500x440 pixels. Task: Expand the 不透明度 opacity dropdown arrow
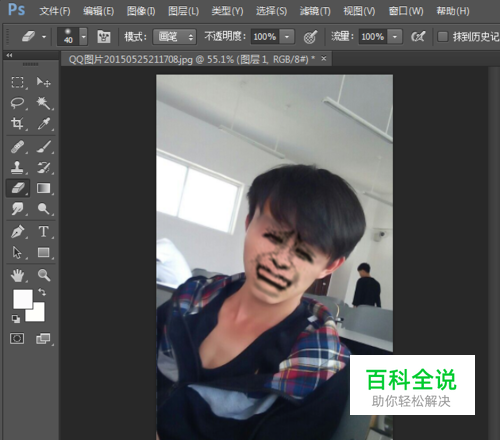pos(287,36)
